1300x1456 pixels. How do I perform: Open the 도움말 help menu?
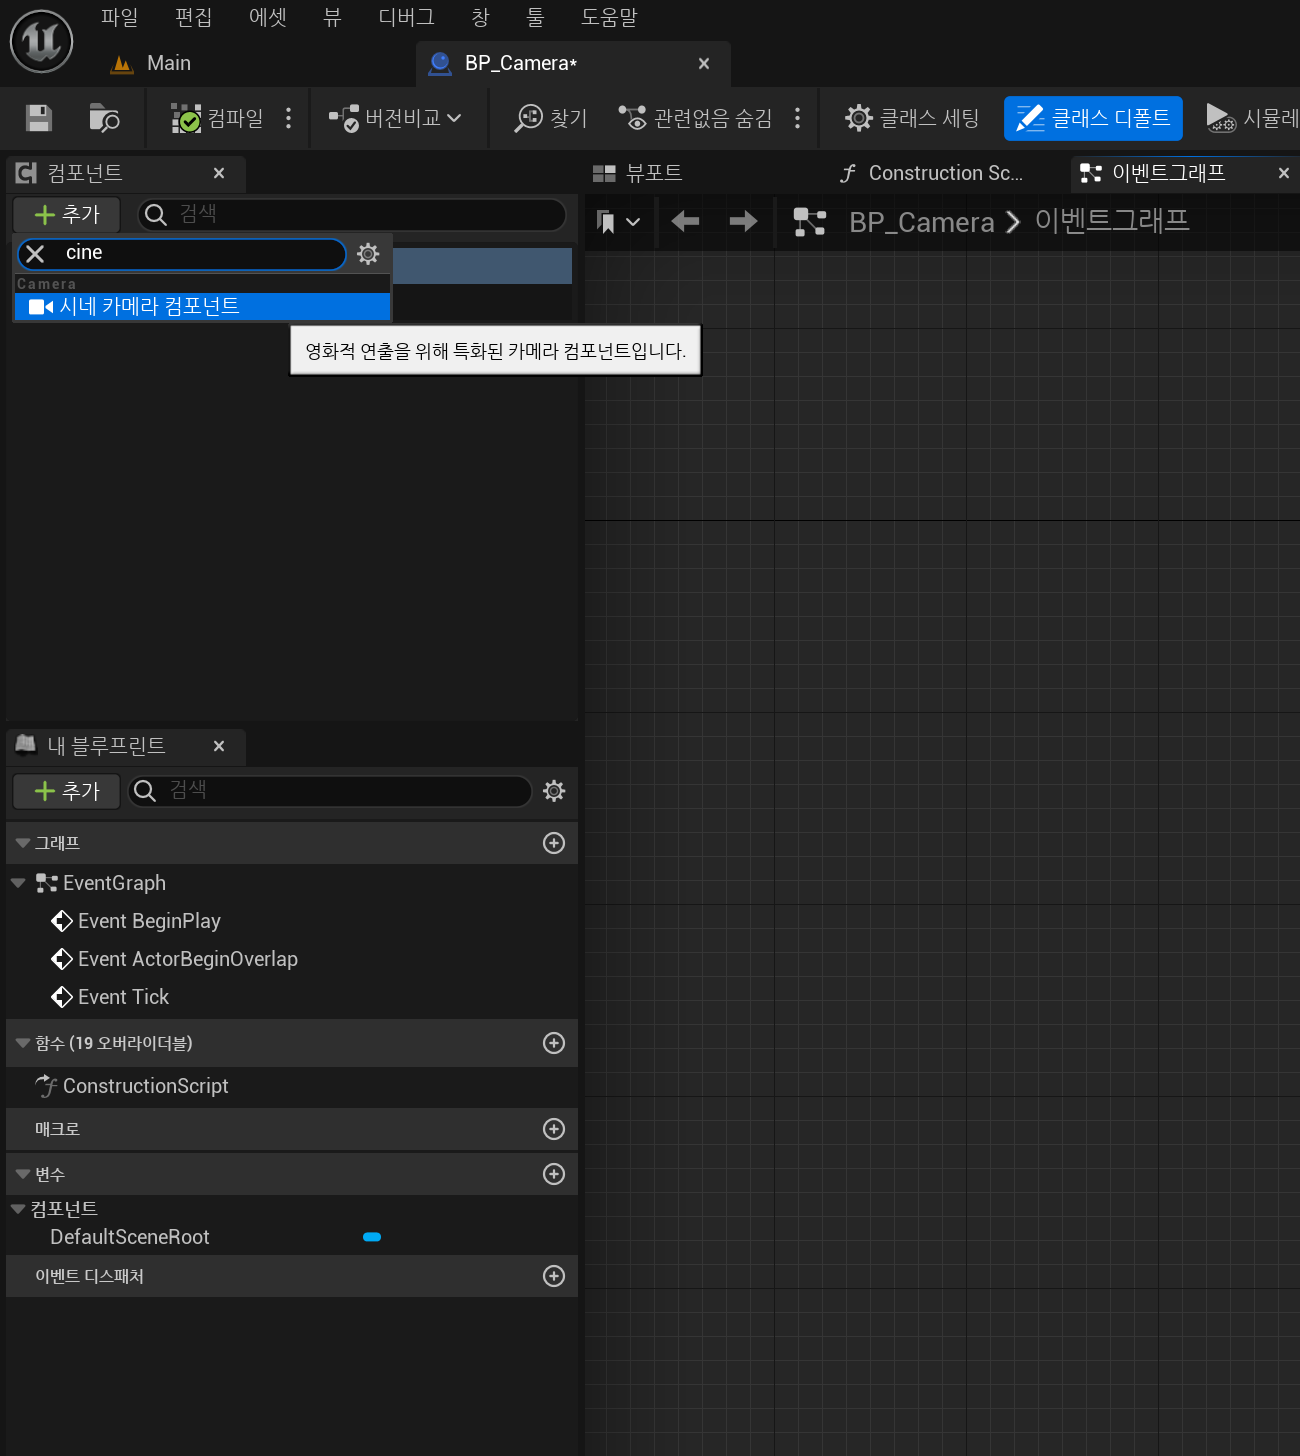pos(609,17)
